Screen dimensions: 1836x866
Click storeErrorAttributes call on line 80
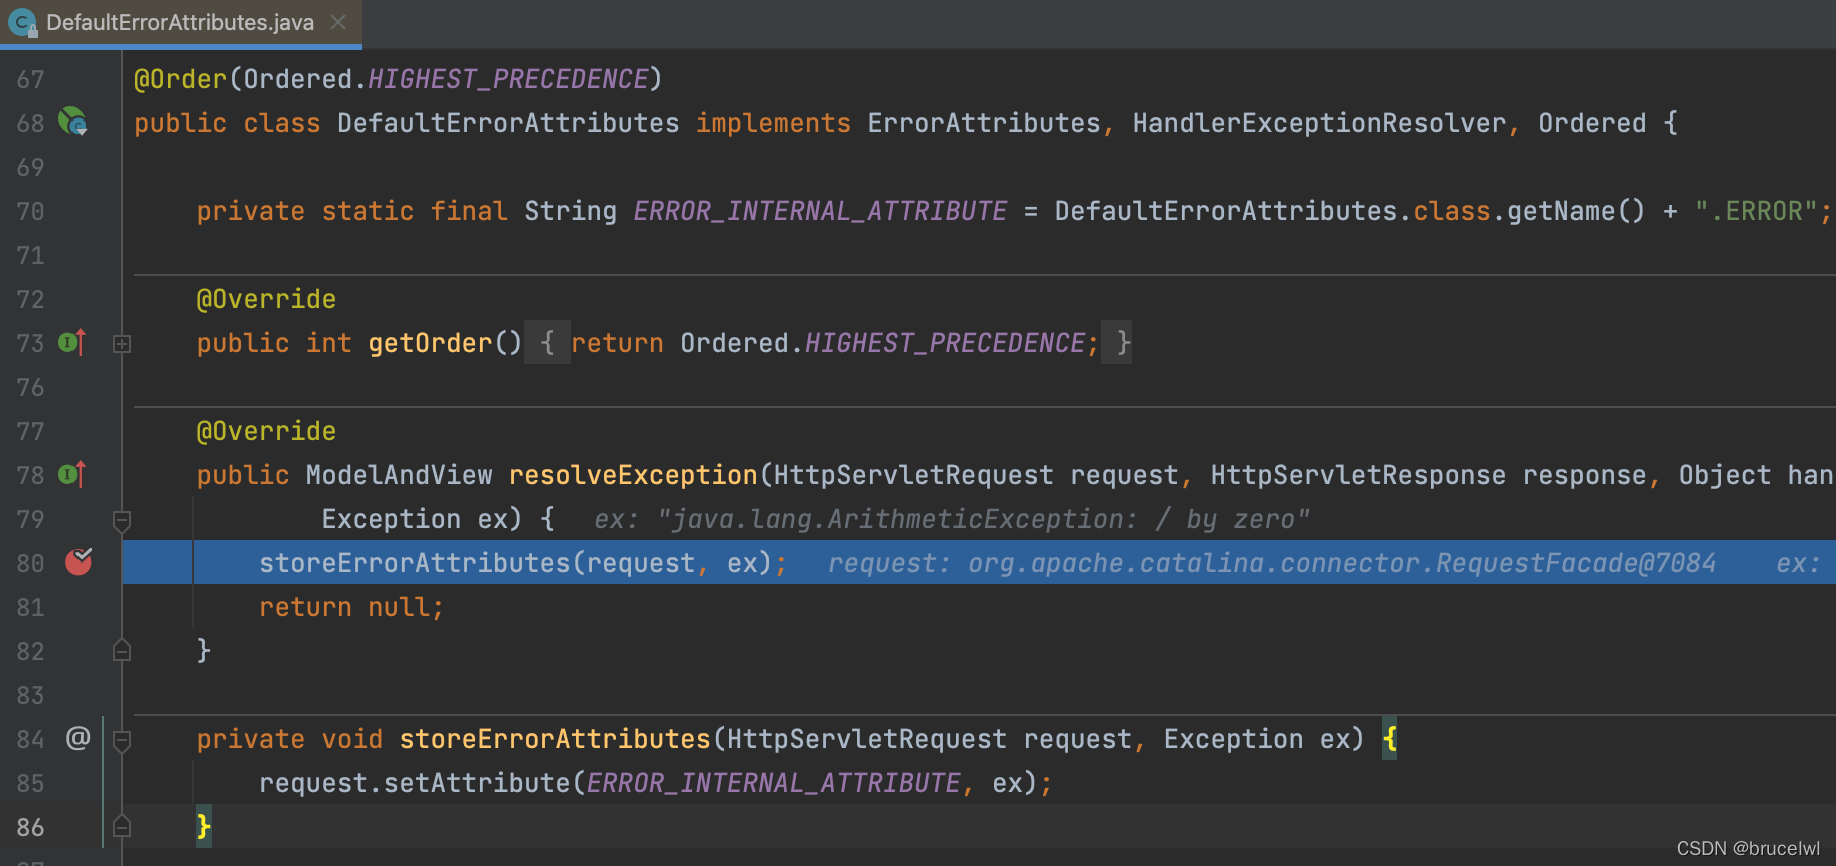(415, 563)
